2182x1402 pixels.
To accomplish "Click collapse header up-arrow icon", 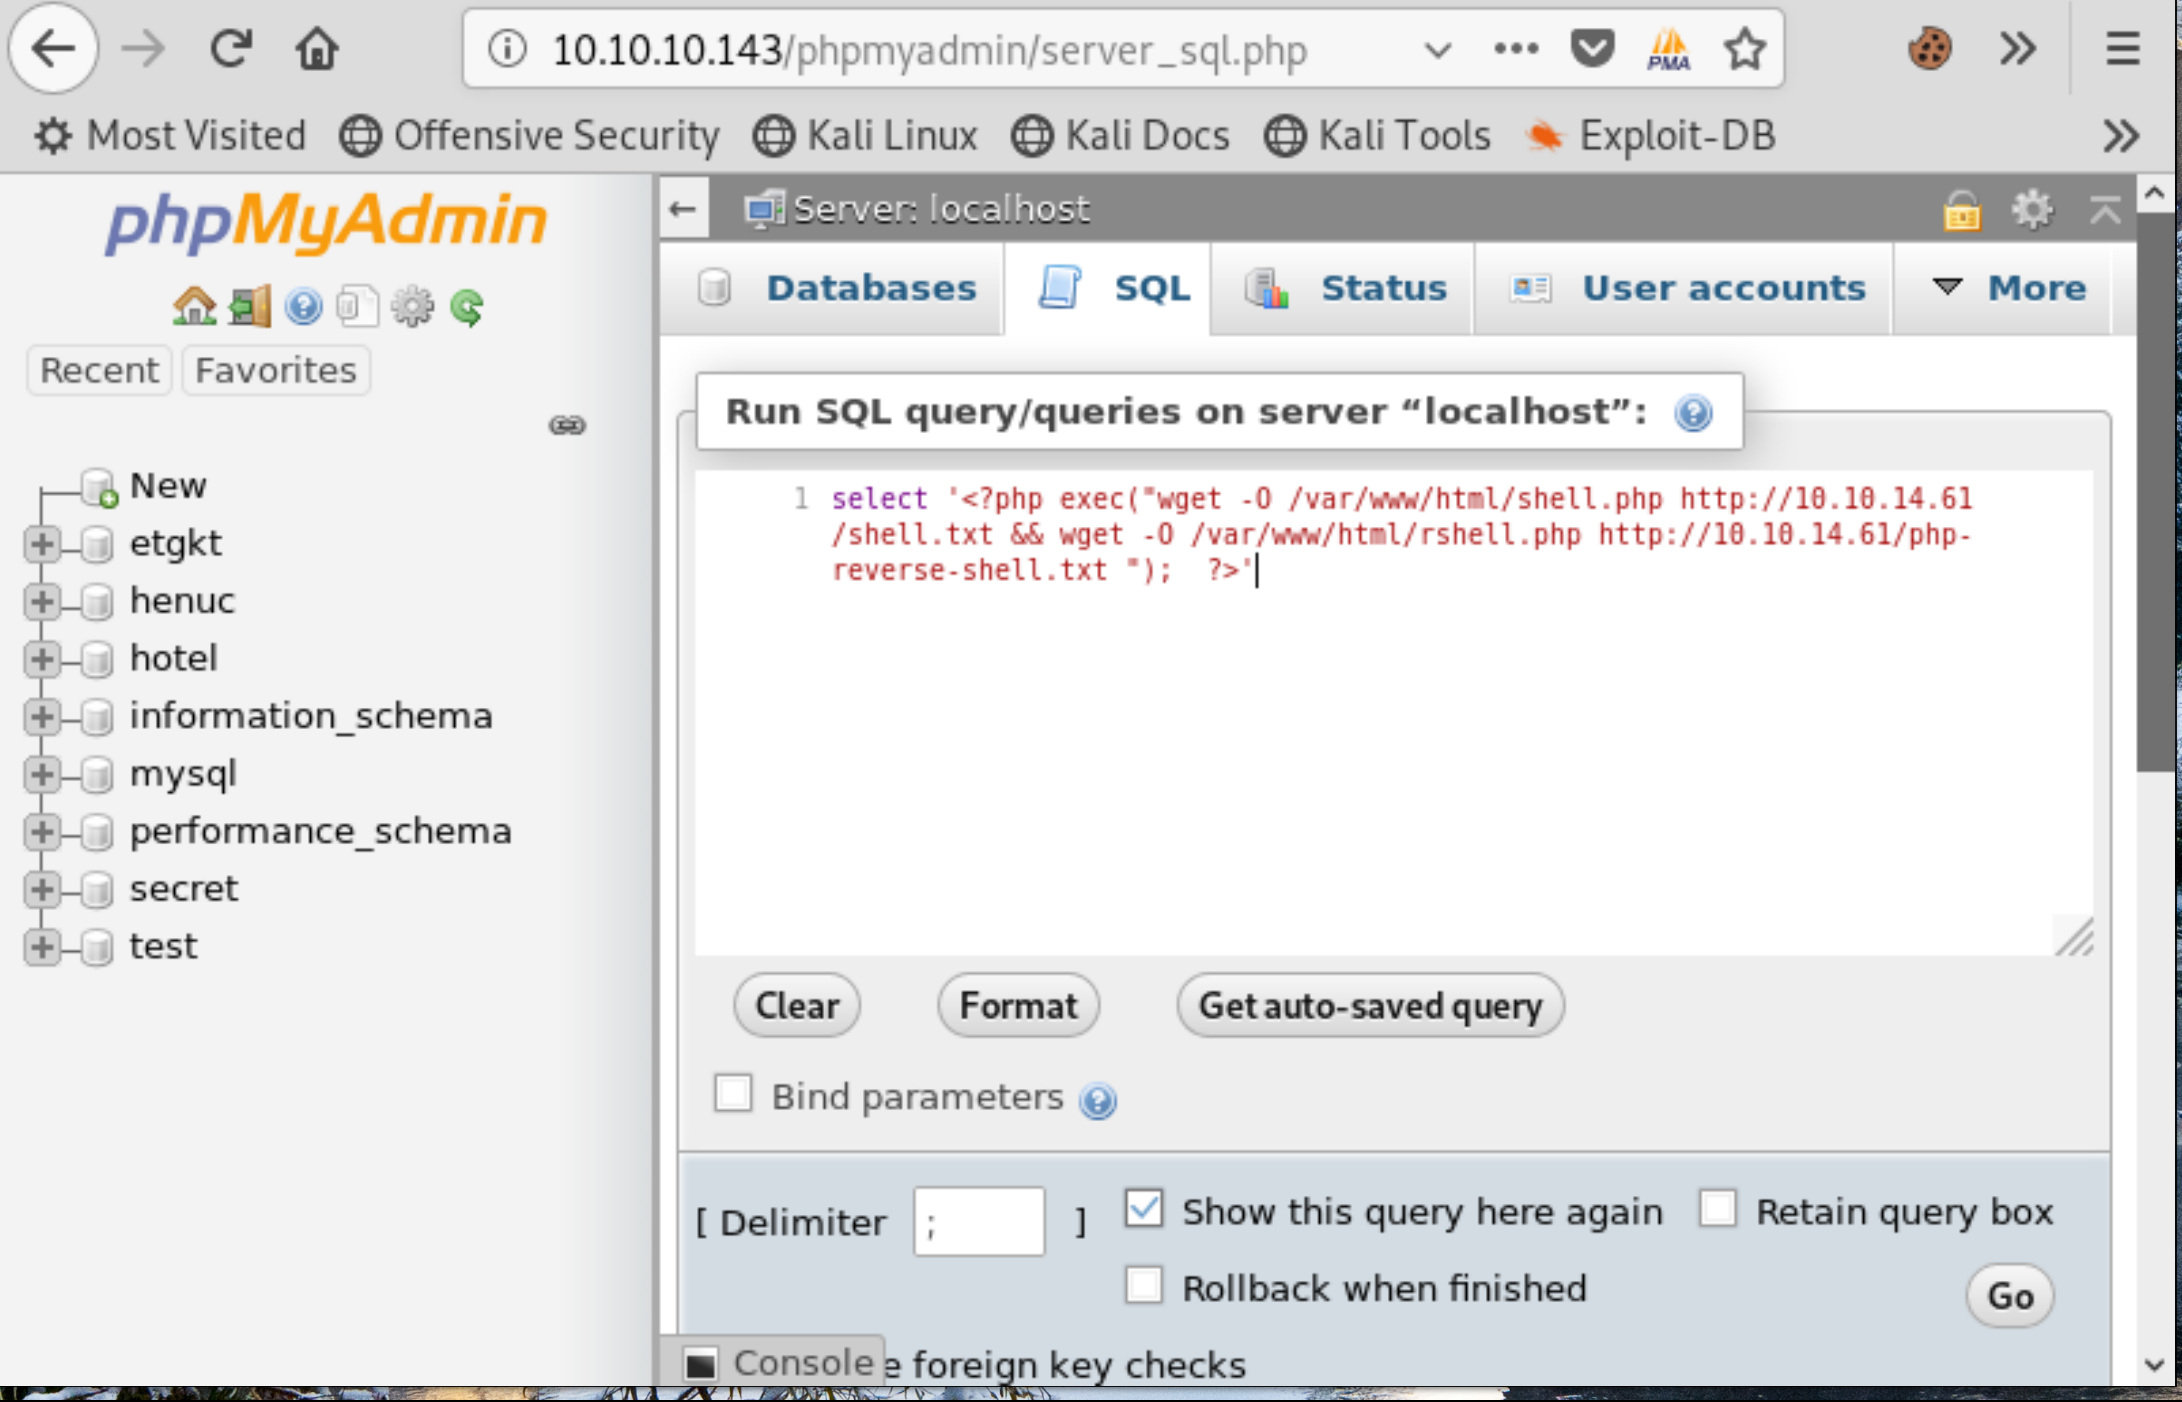I will pos(2105,210).
